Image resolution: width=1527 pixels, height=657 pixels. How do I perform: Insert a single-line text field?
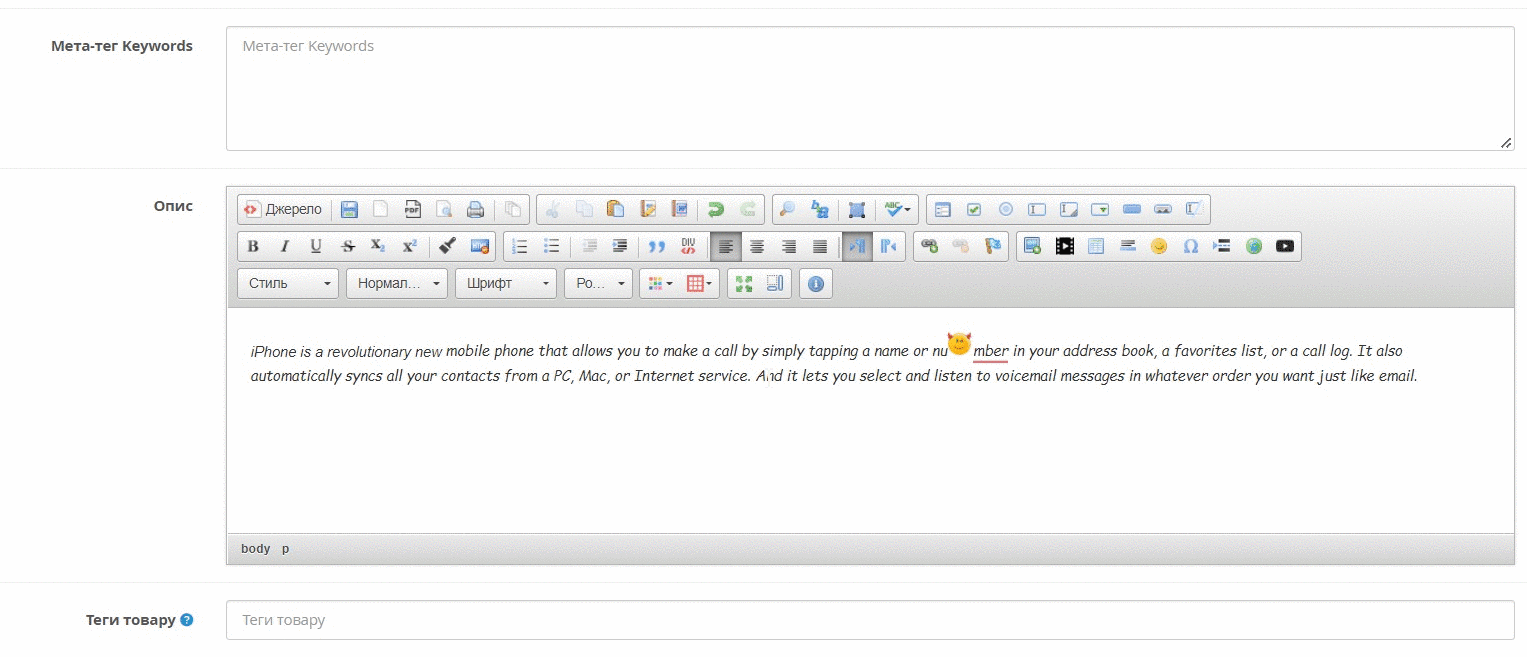point(1037,209)
